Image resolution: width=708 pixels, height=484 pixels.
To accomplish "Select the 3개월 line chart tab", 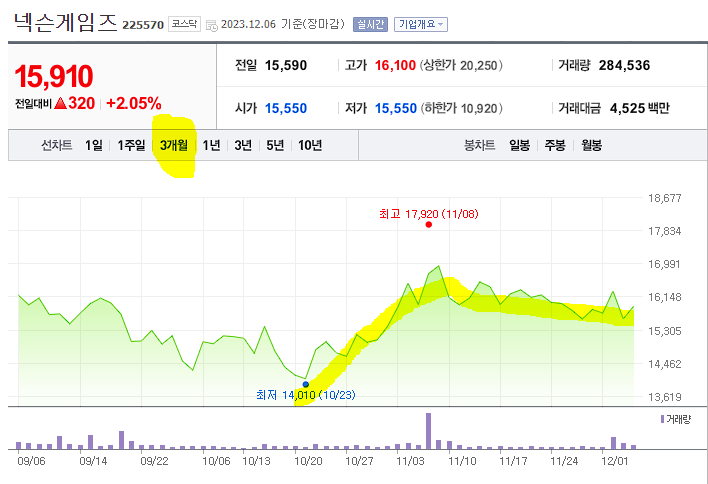I will point(174,145).
